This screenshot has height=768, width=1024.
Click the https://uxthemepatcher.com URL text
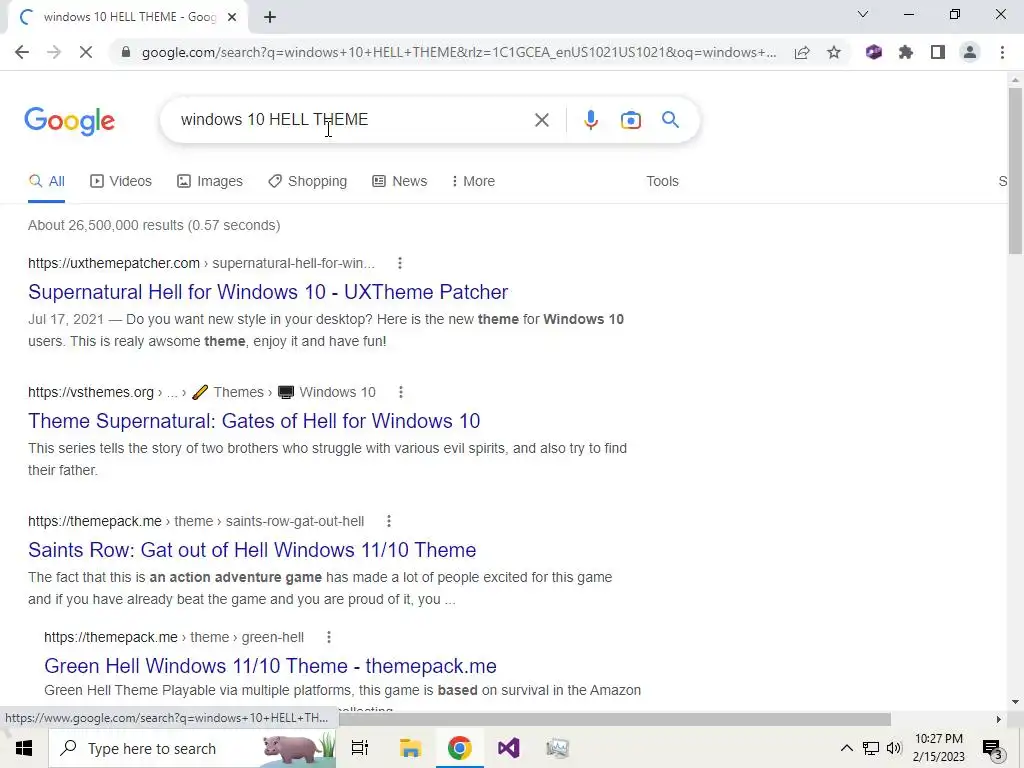point(114,263)
